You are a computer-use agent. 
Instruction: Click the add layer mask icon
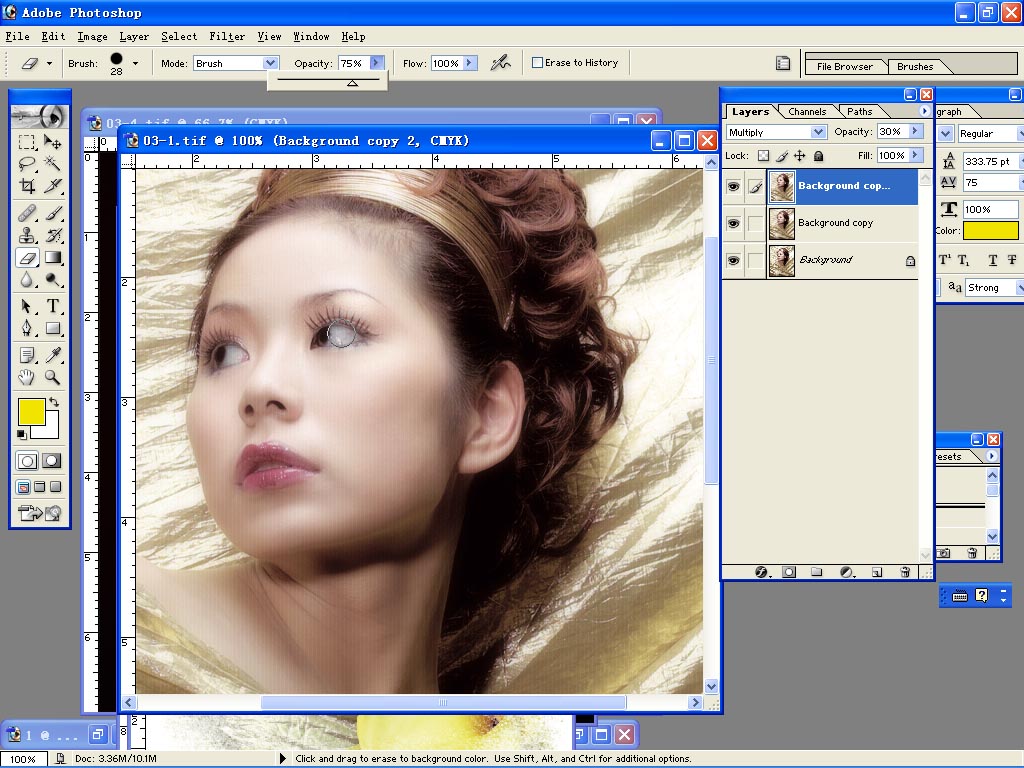[789, 572]
